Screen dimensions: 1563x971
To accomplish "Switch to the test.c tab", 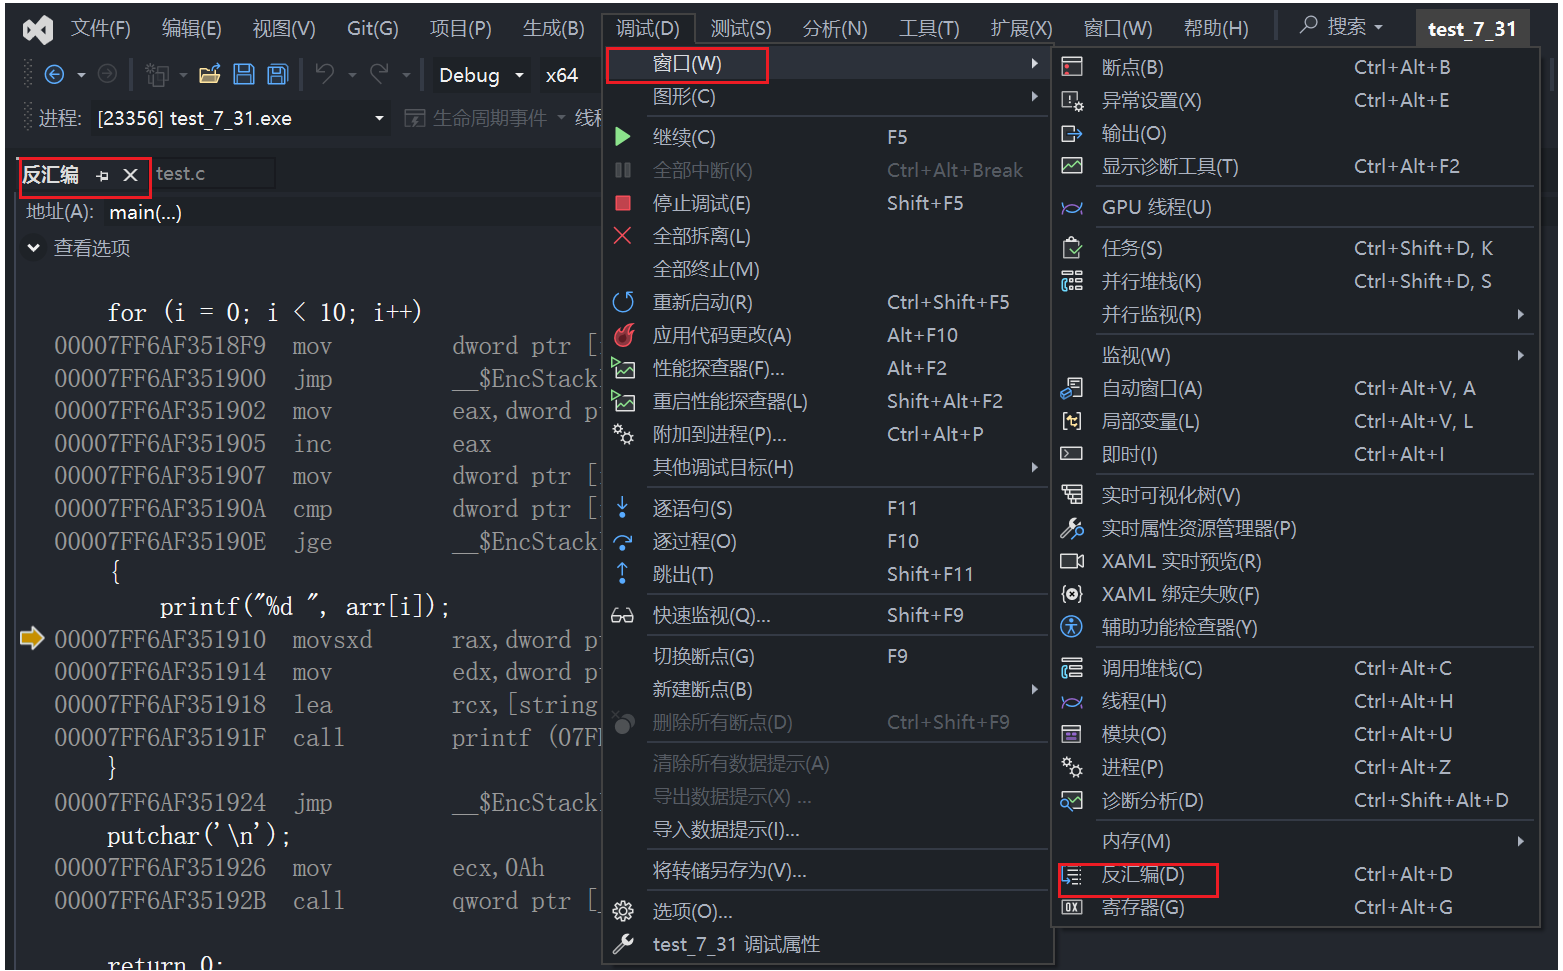I will tap(180, 174).
